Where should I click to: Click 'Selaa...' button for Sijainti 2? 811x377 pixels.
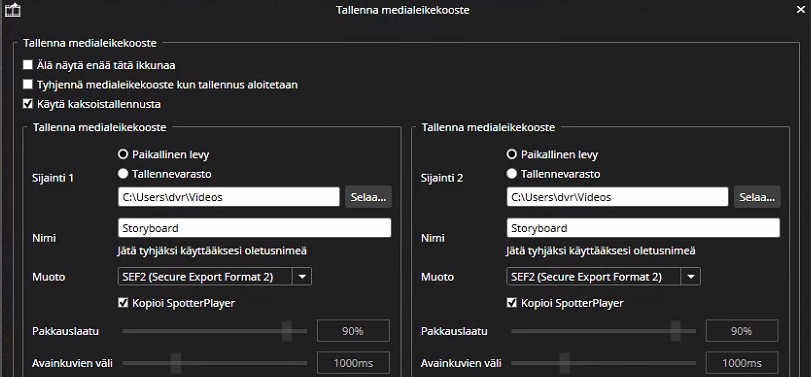point(757,197)
